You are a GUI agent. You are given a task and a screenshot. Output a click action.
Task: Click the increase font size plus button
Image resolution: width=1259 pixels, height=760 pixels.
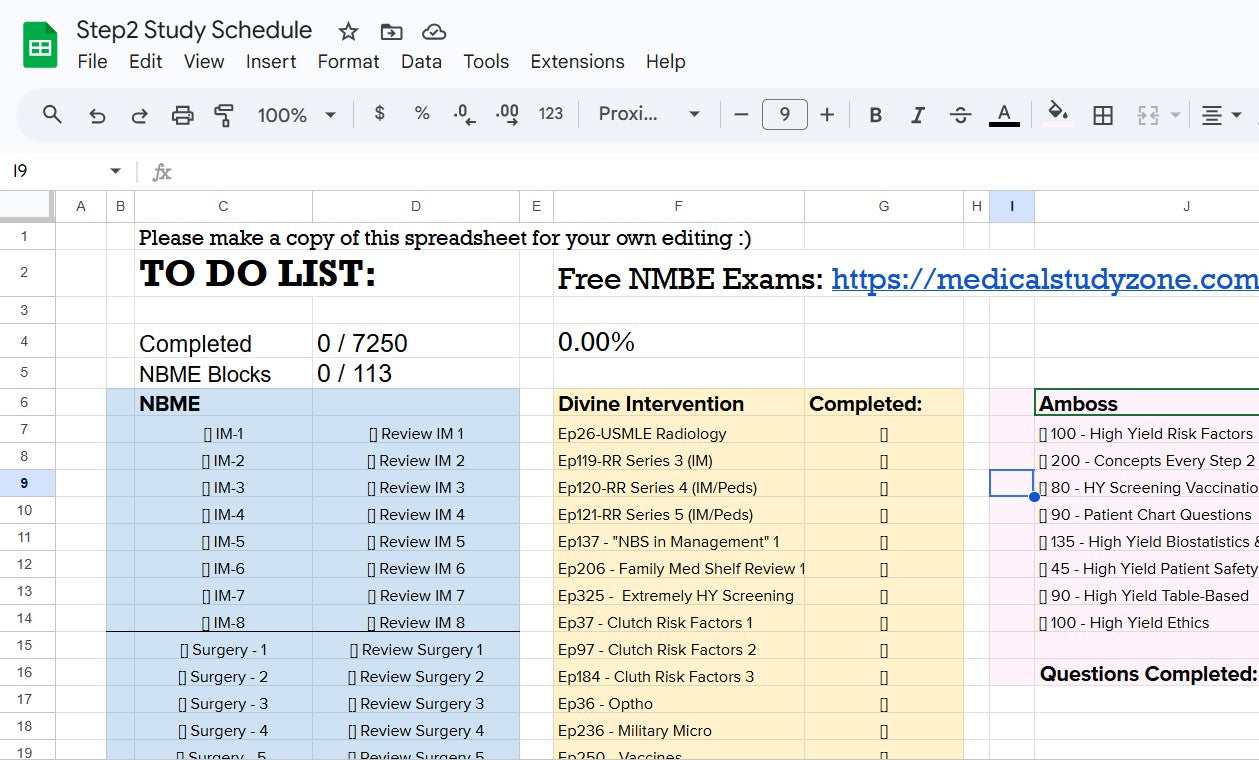click(827, 115)
